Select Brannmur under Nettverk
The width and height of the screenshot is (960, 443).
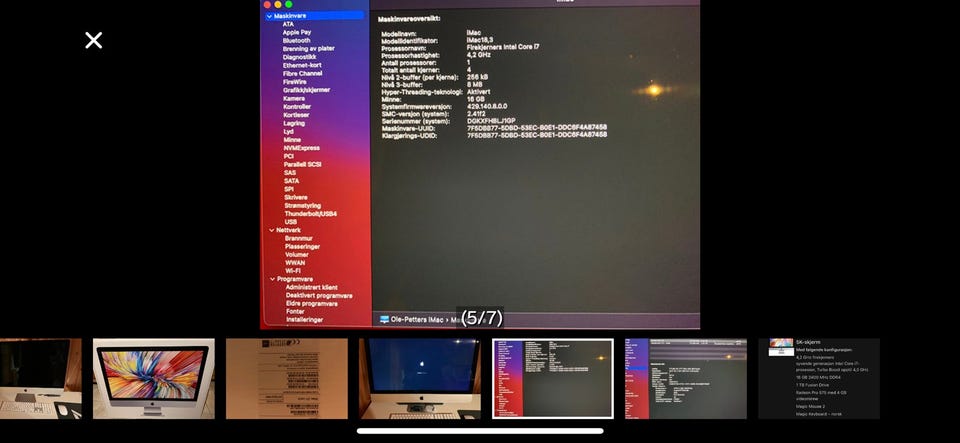pyautogui.click(x=299, y=238)
